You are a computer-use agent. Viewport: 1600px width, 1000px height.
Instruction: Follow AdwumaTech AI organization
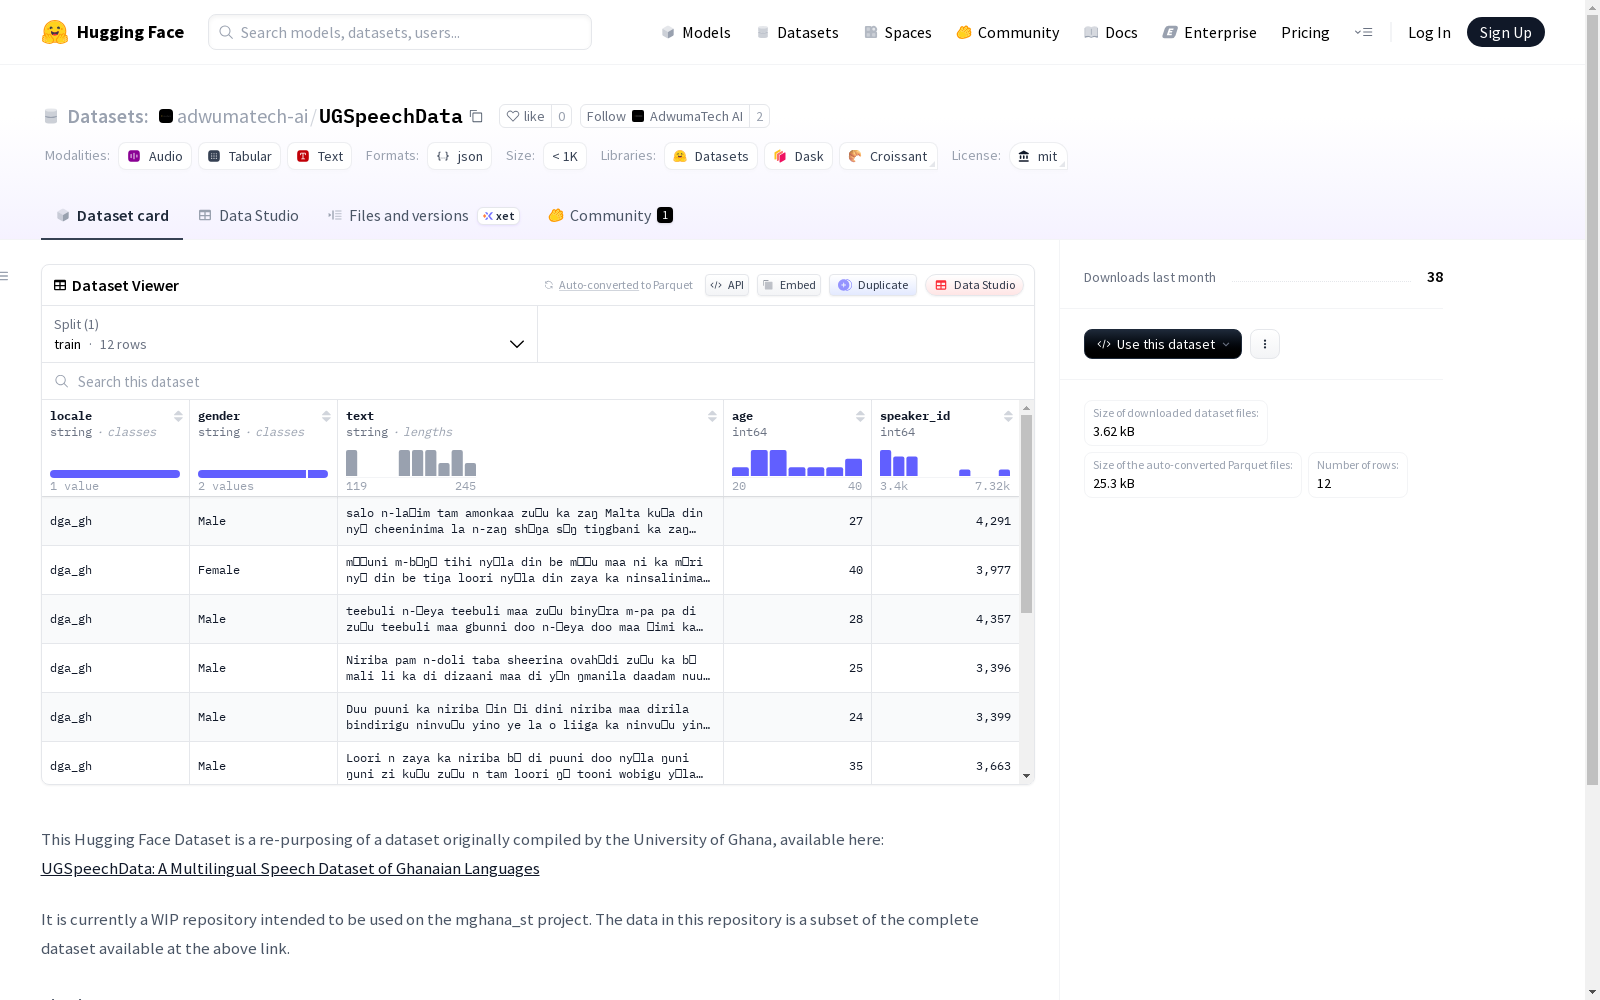pos(665,116)
